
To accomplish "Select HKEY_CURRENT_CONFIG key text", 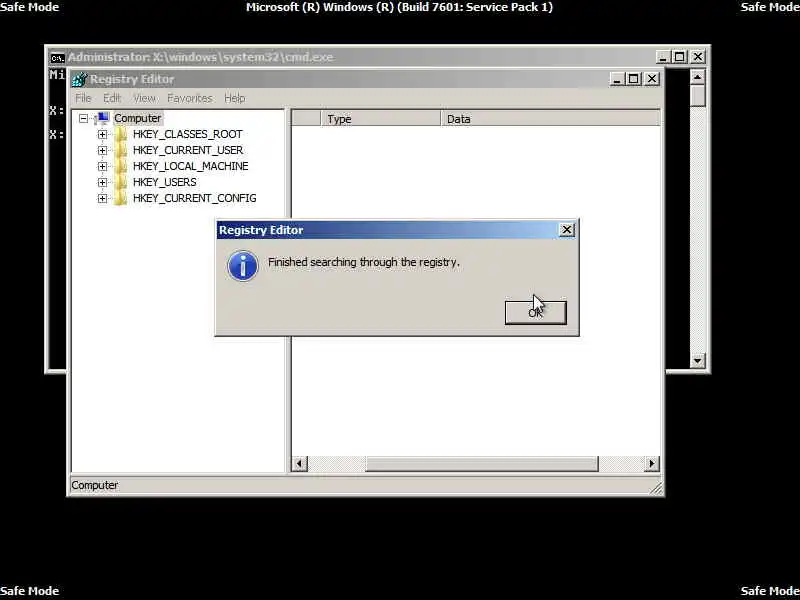I will pos(194,198).
